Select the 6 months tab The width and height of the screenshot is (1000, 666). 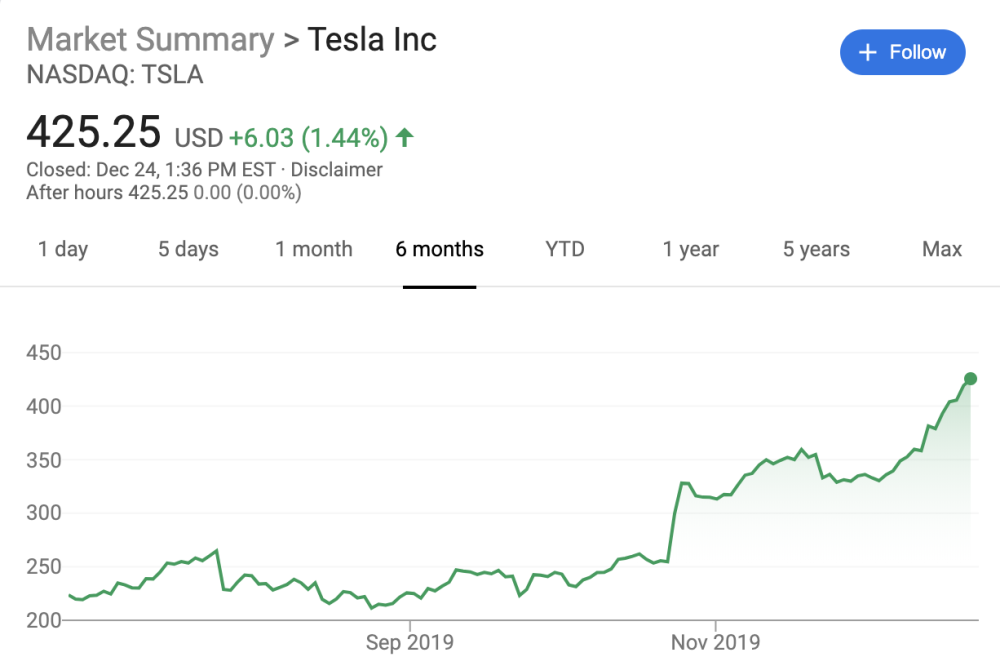pos(439,249)
